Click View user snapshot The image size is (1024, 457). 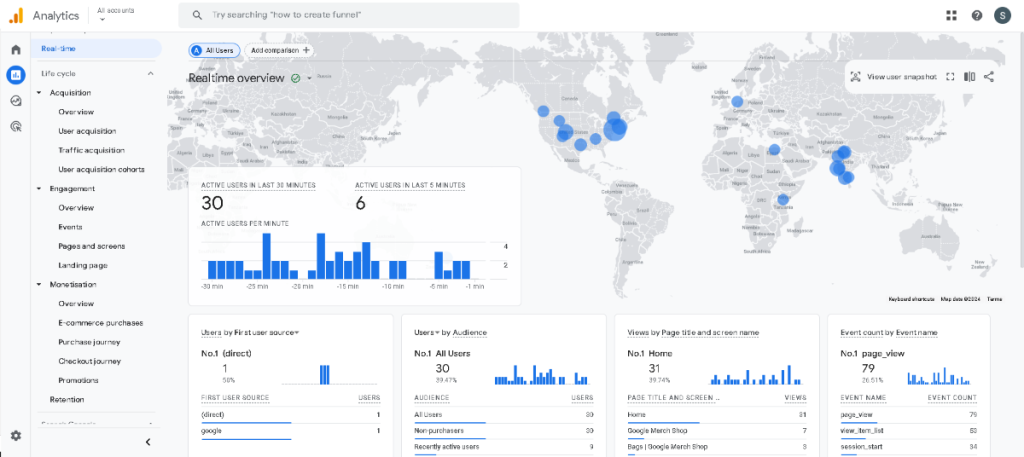893,76
